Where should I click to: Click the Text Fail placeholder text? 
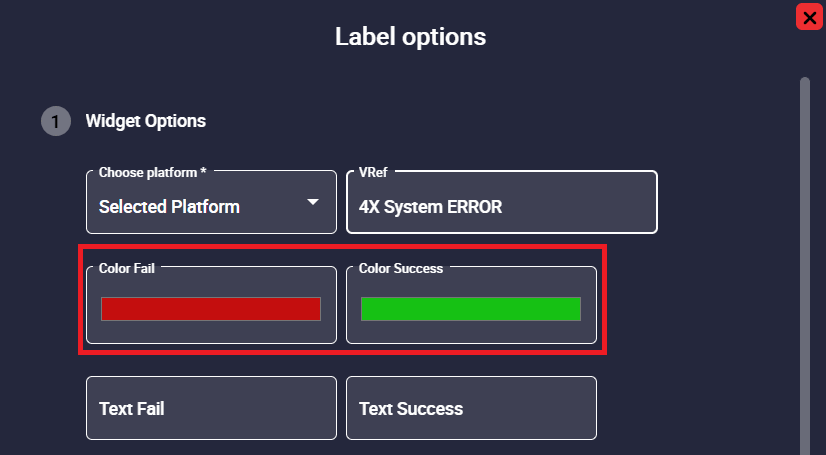(131, 408)
